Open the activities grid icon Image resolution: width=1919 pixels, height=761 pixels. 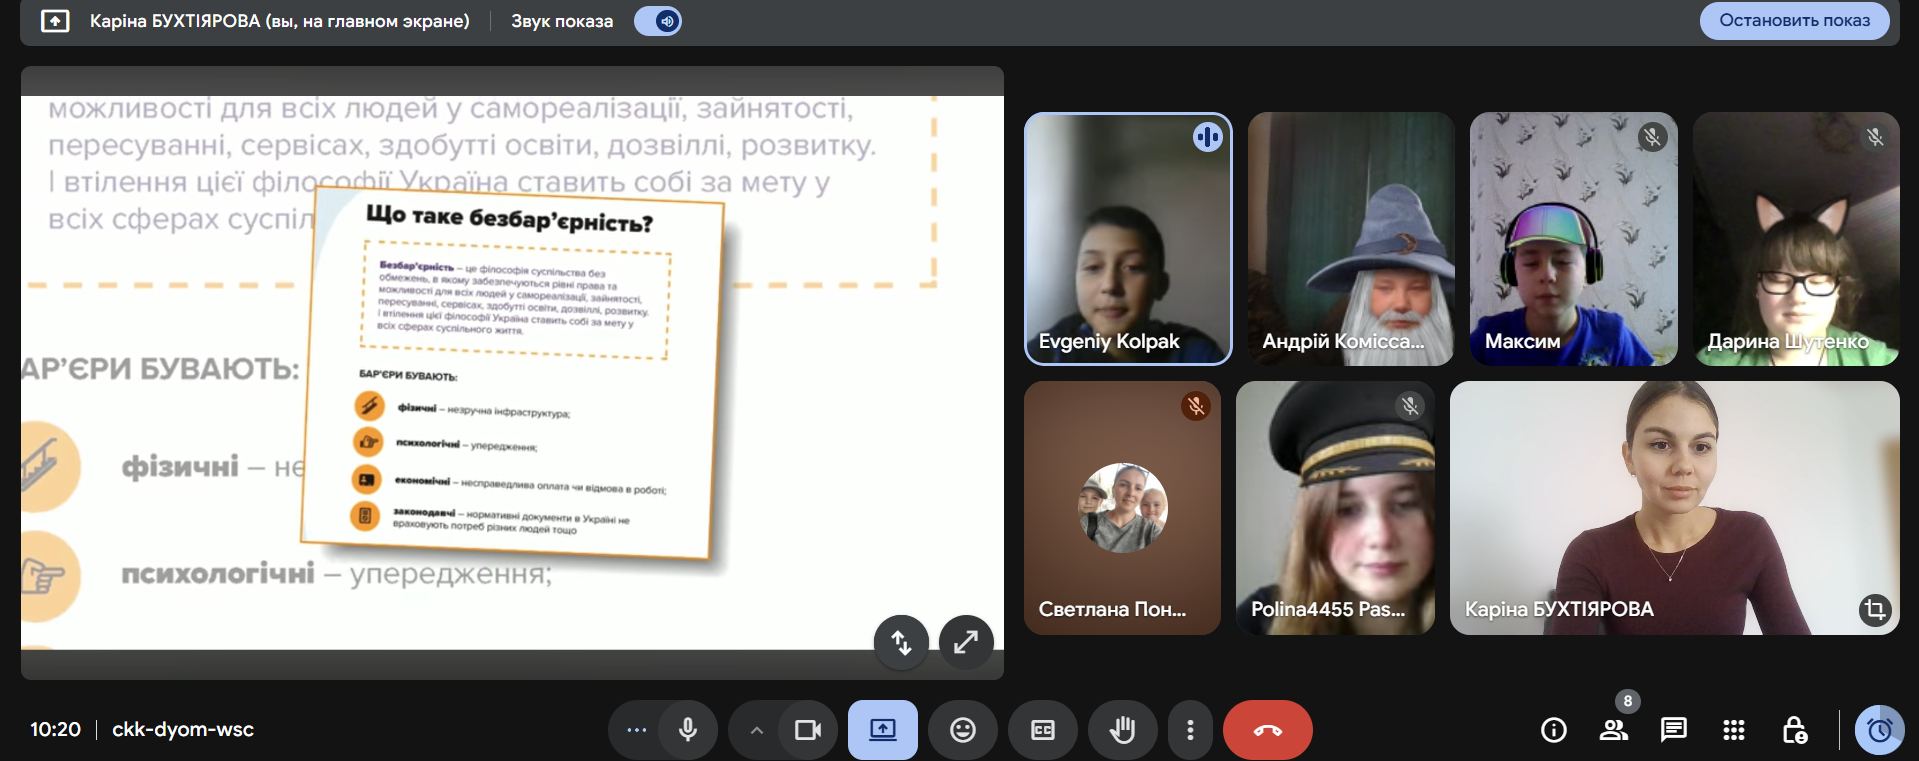click(x=1734, y=730)
